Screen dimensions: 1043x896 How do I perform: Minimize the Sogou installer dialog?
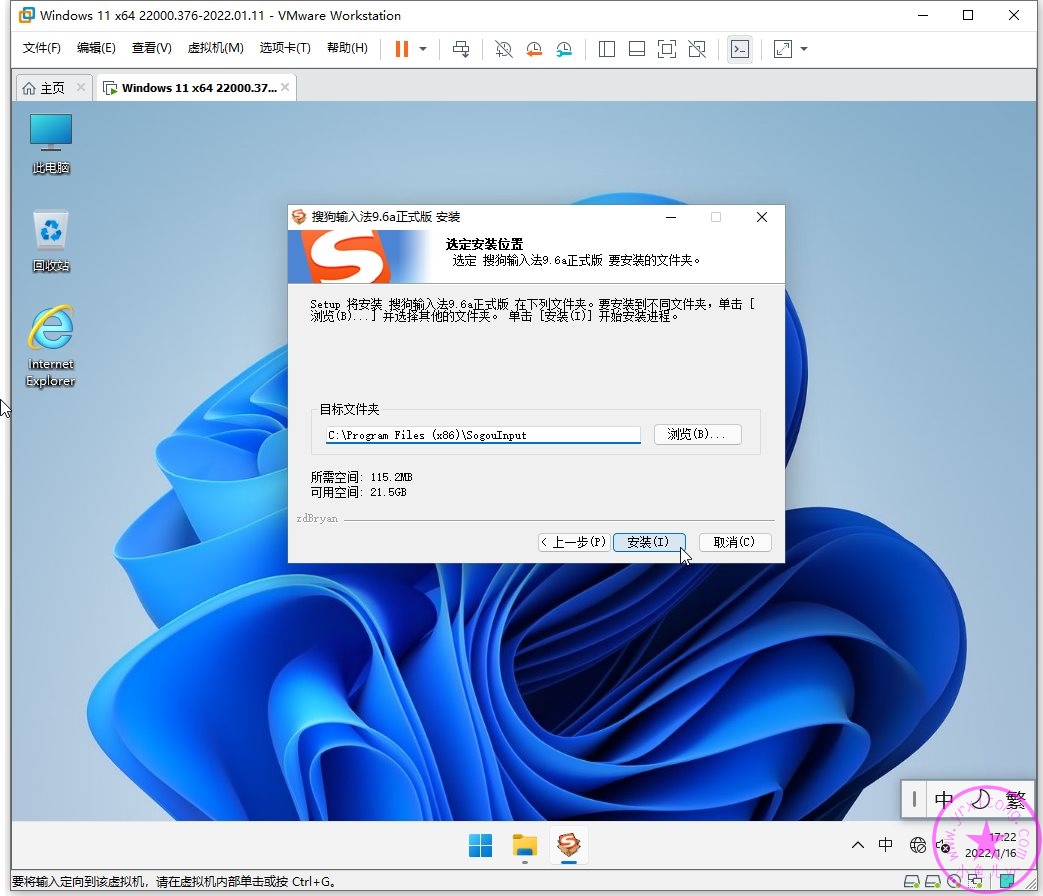pyautogui.click(x=671, y=217)
